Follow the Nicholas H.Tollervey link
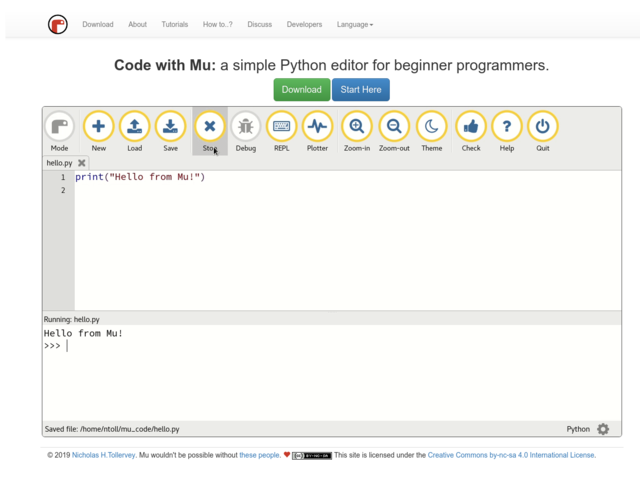Screen dimensions: 640x480 104,455
